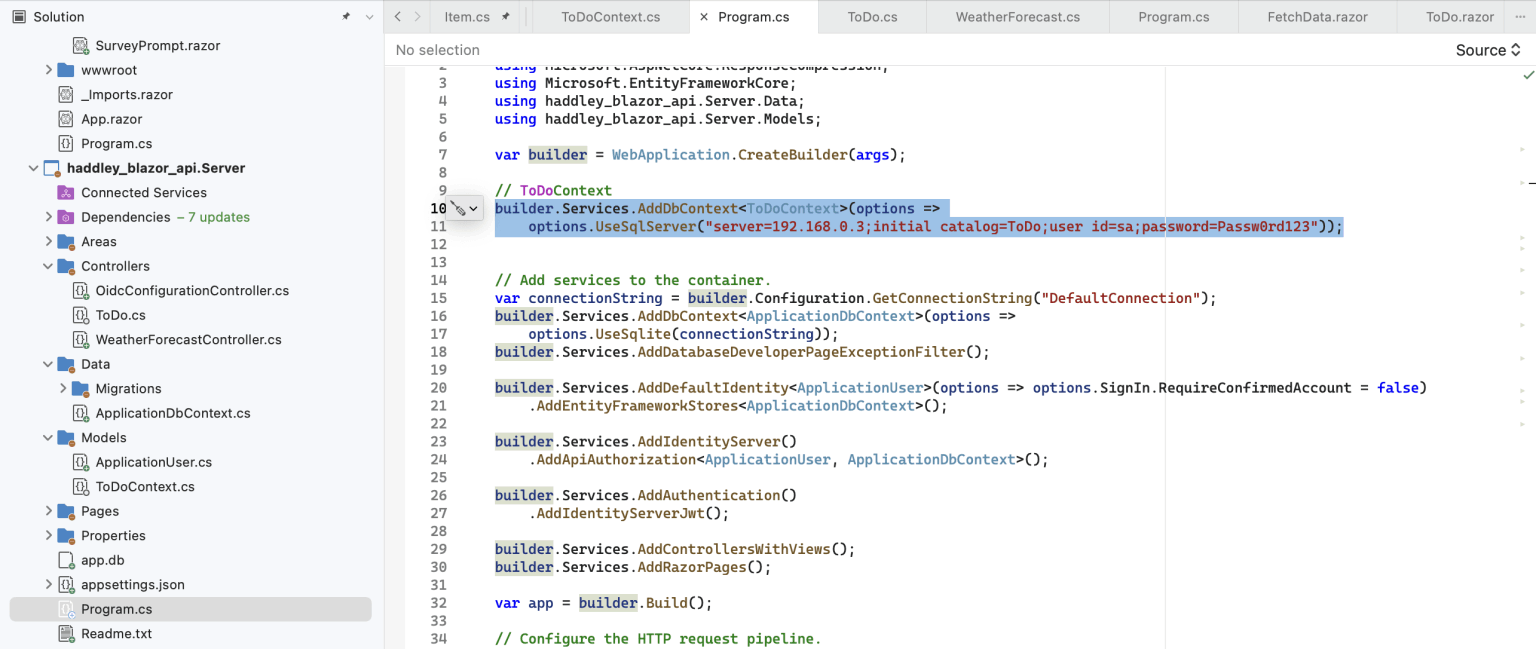Select the Migrations folder label

[x=128, y=388]
